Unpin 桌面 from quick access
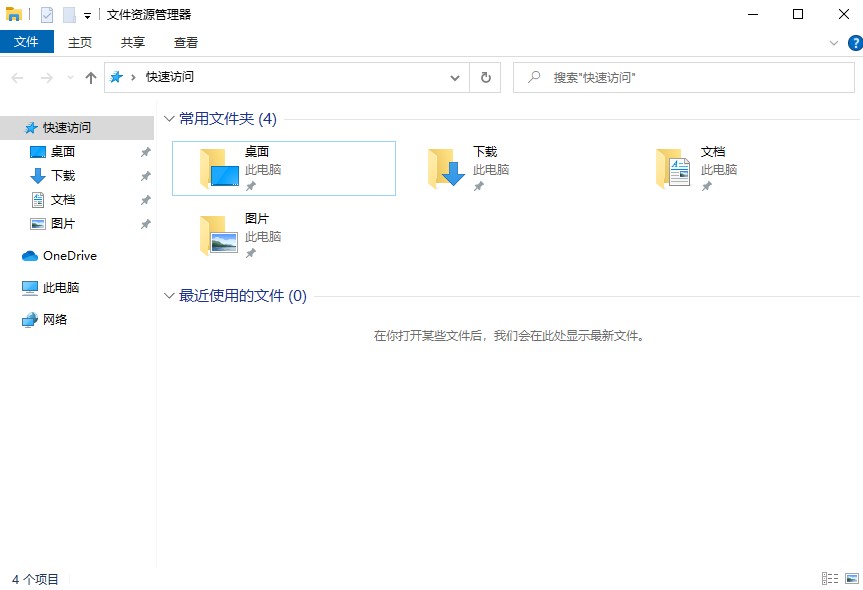 point(145,151)
